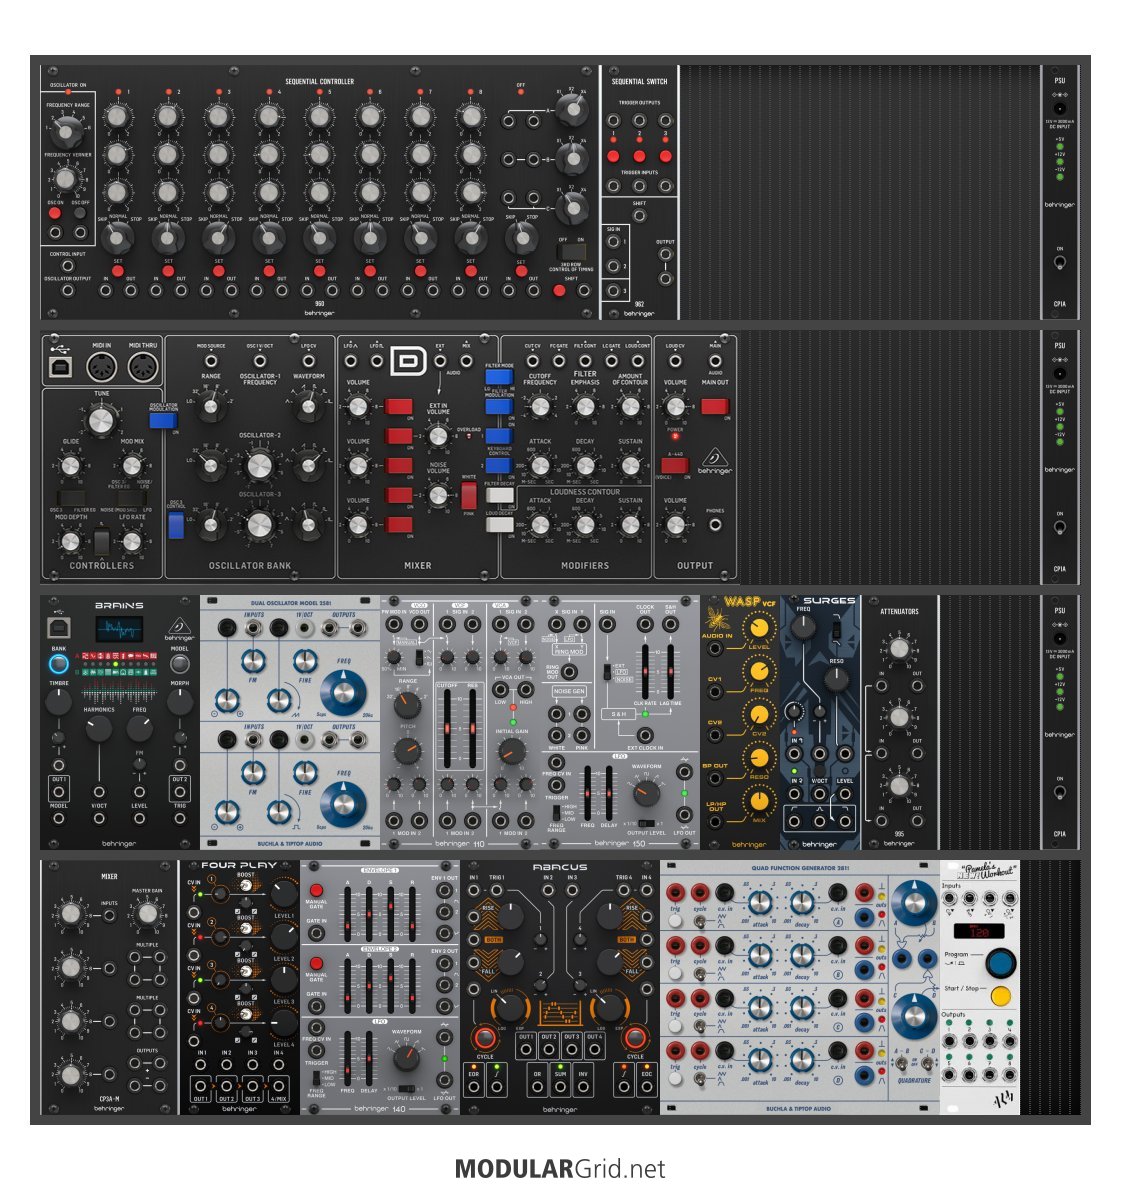Click the blue Program knob on Pamela's Workout

pyautogui.click(x=1000, y=962)
